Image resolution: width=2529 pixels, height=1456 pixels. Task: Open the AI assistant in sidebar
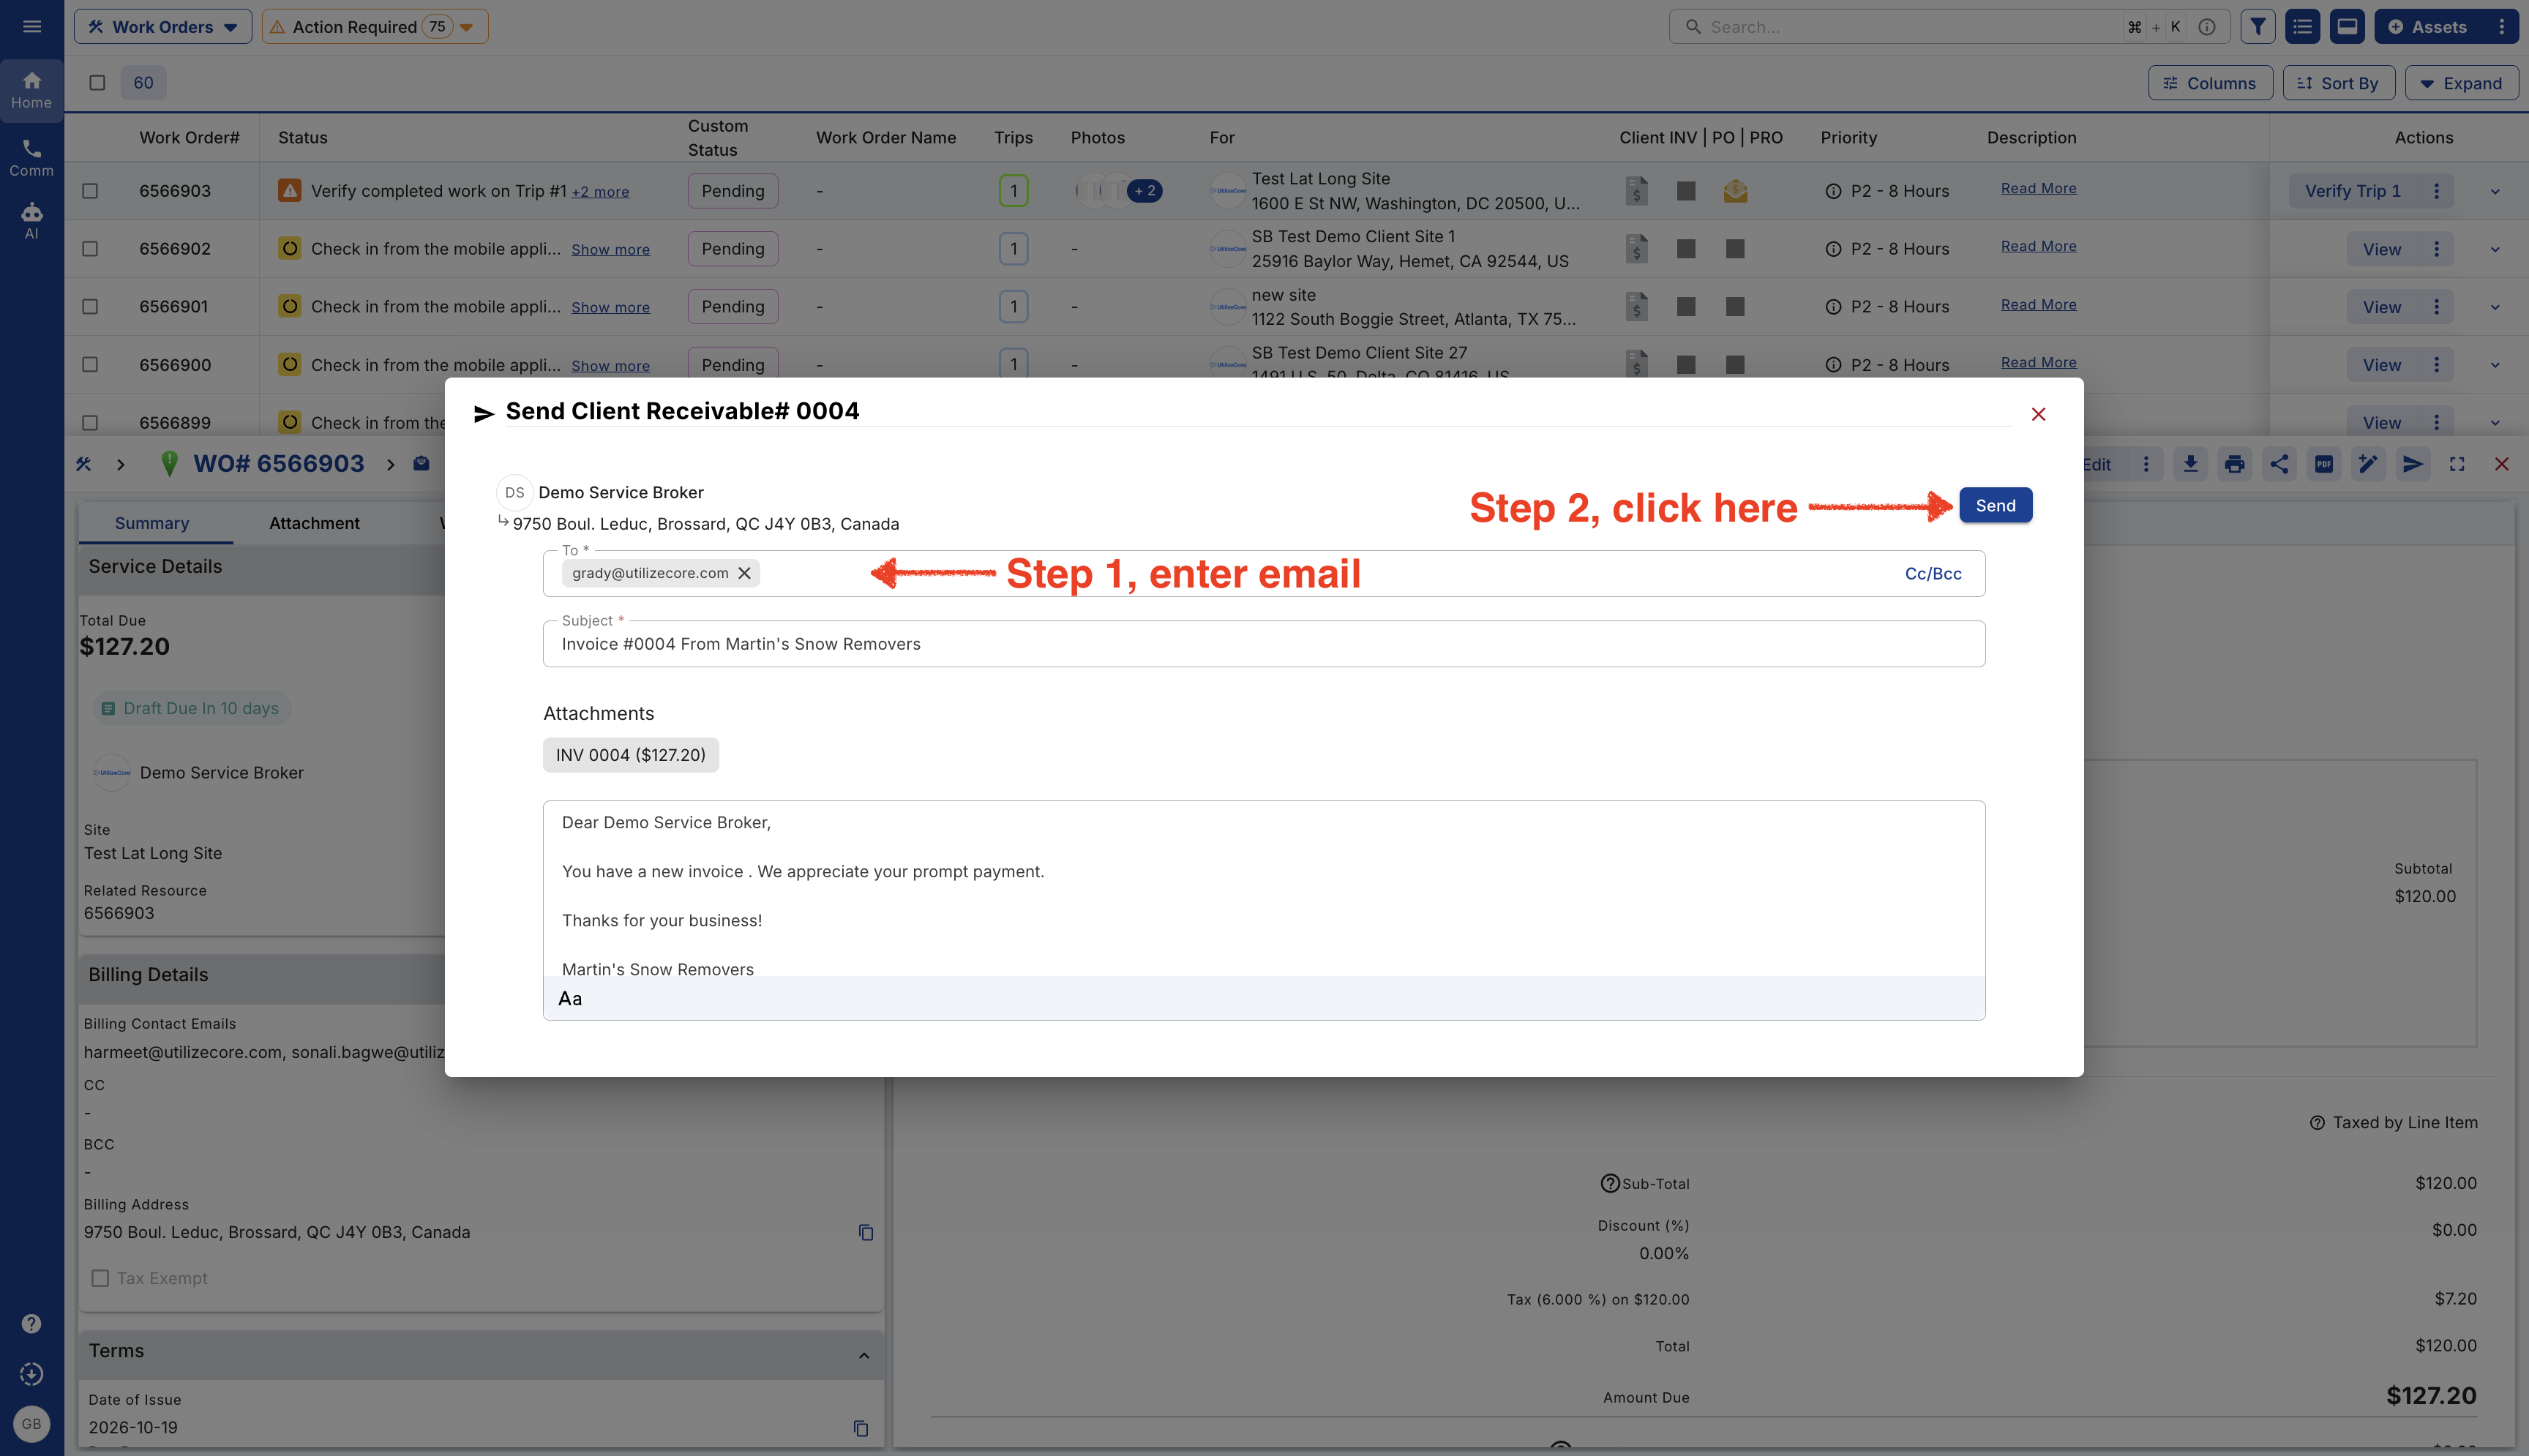click(x=32, y=221)
